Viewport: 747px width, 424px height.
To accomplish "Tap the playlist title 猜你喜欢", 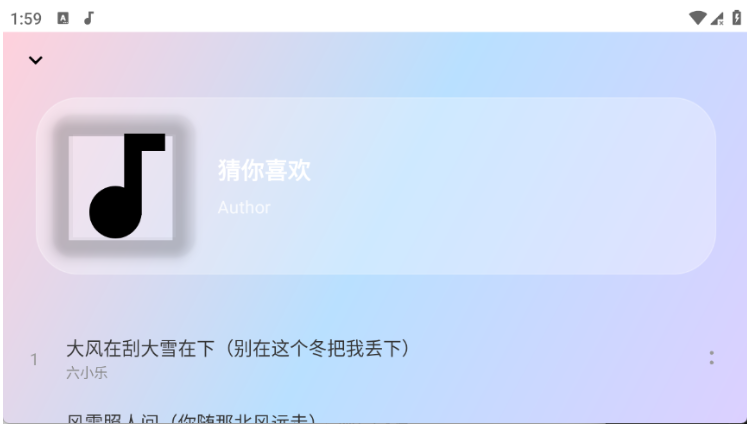I will [264, 170].
